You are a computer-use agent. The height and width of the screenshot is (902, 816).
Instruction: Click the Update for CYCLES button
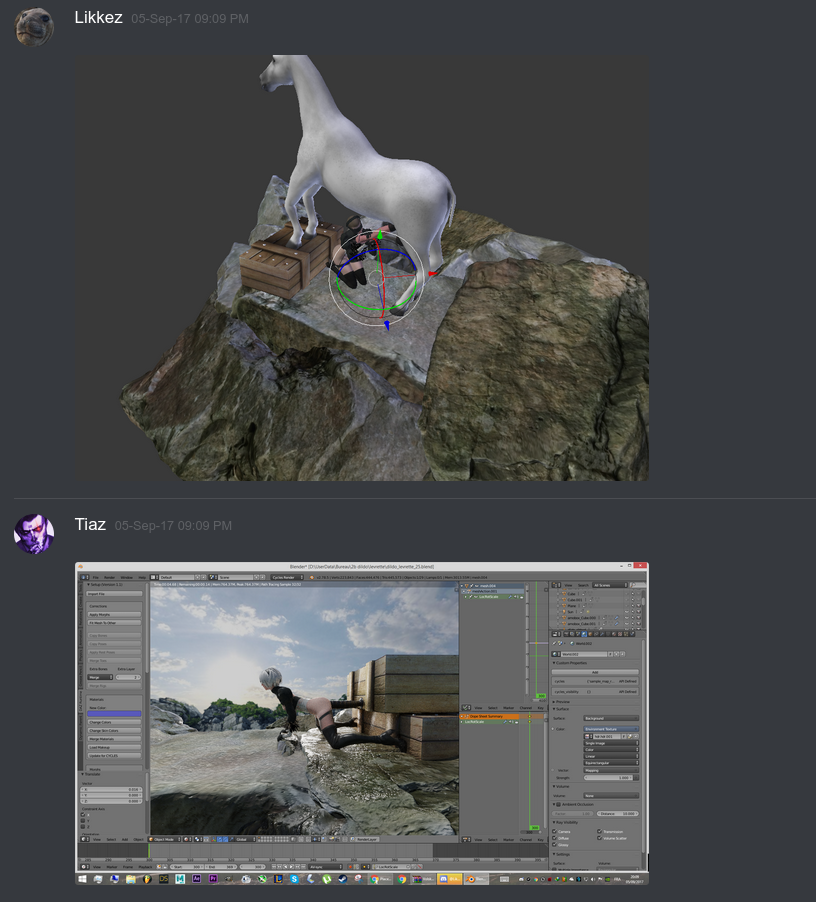point(114,755)
